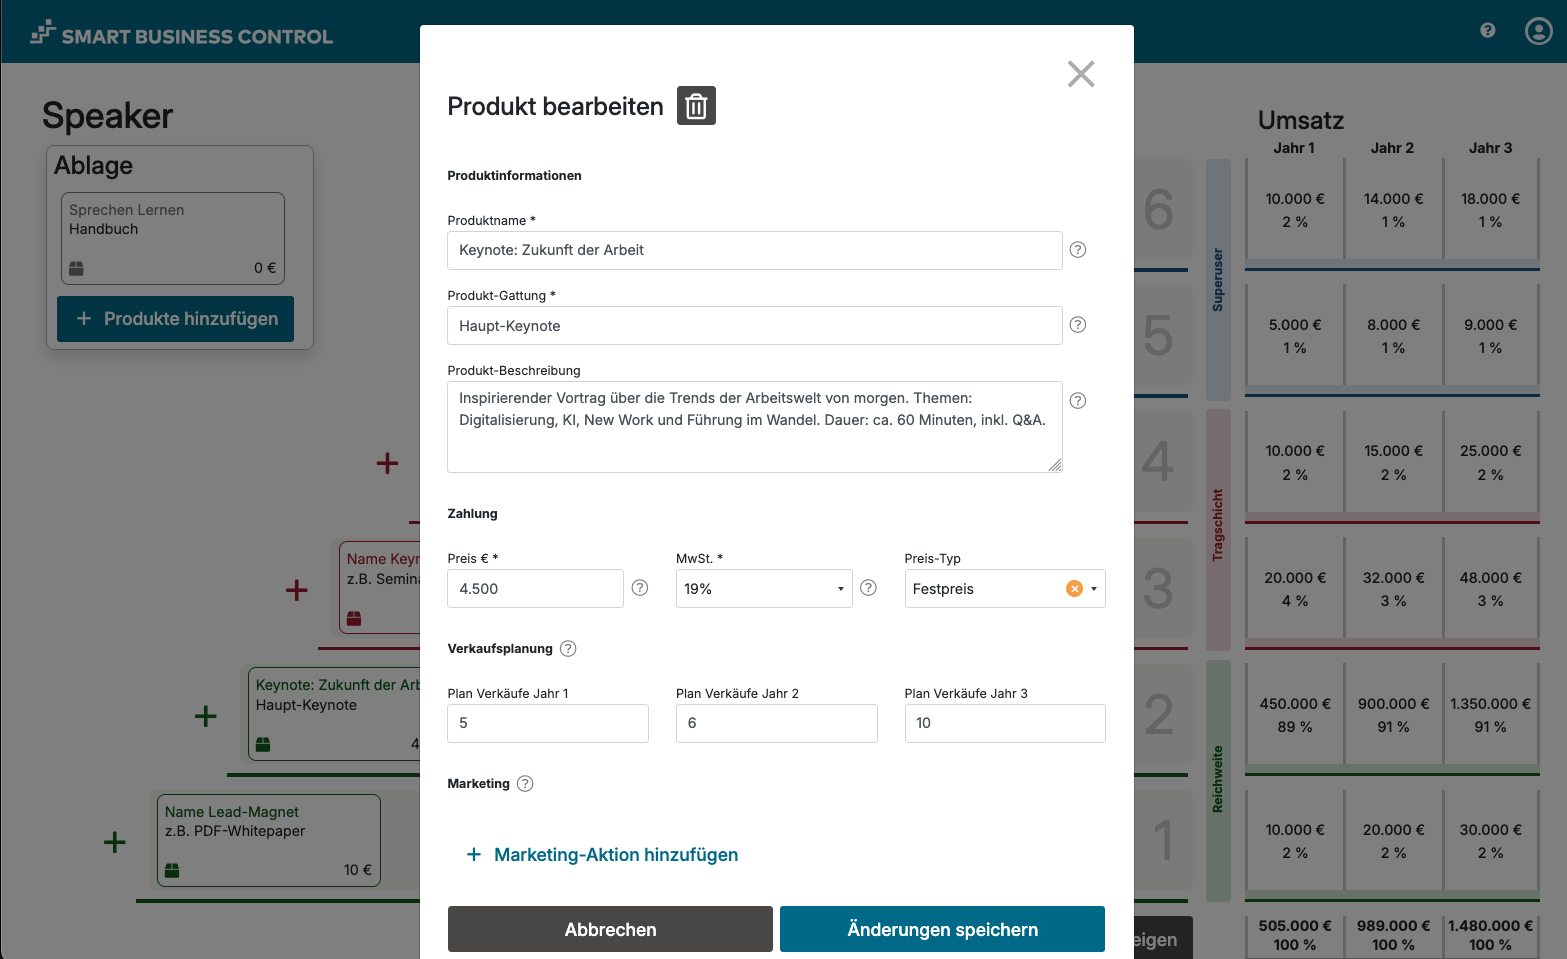1567x959 pixels.
Task: Click the trash icon to delete product
Action: [x=696, y=105]
